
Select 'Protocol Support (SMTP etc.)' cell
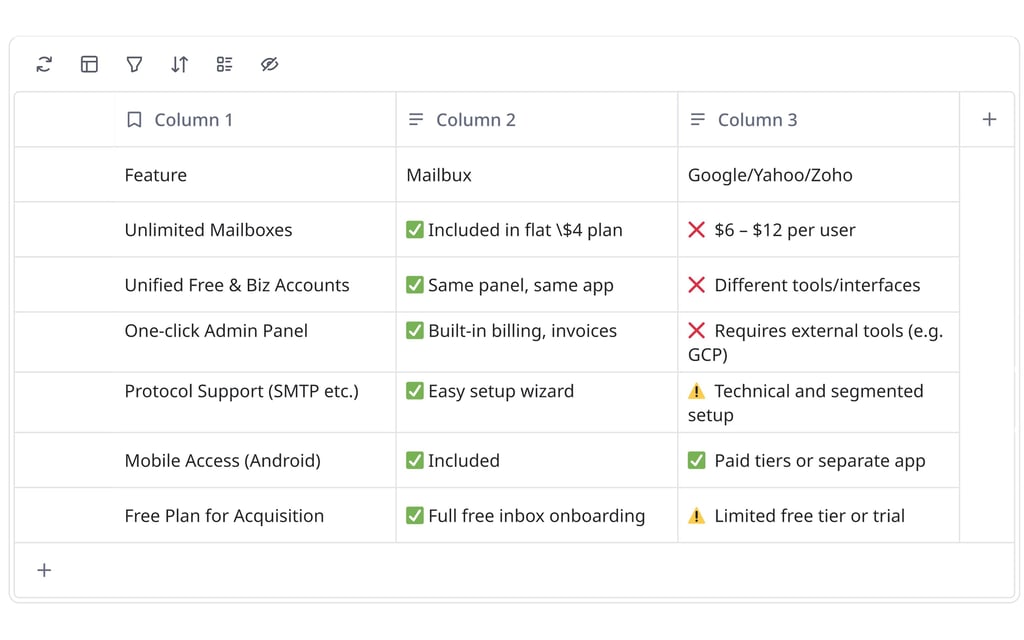point(255,403)
